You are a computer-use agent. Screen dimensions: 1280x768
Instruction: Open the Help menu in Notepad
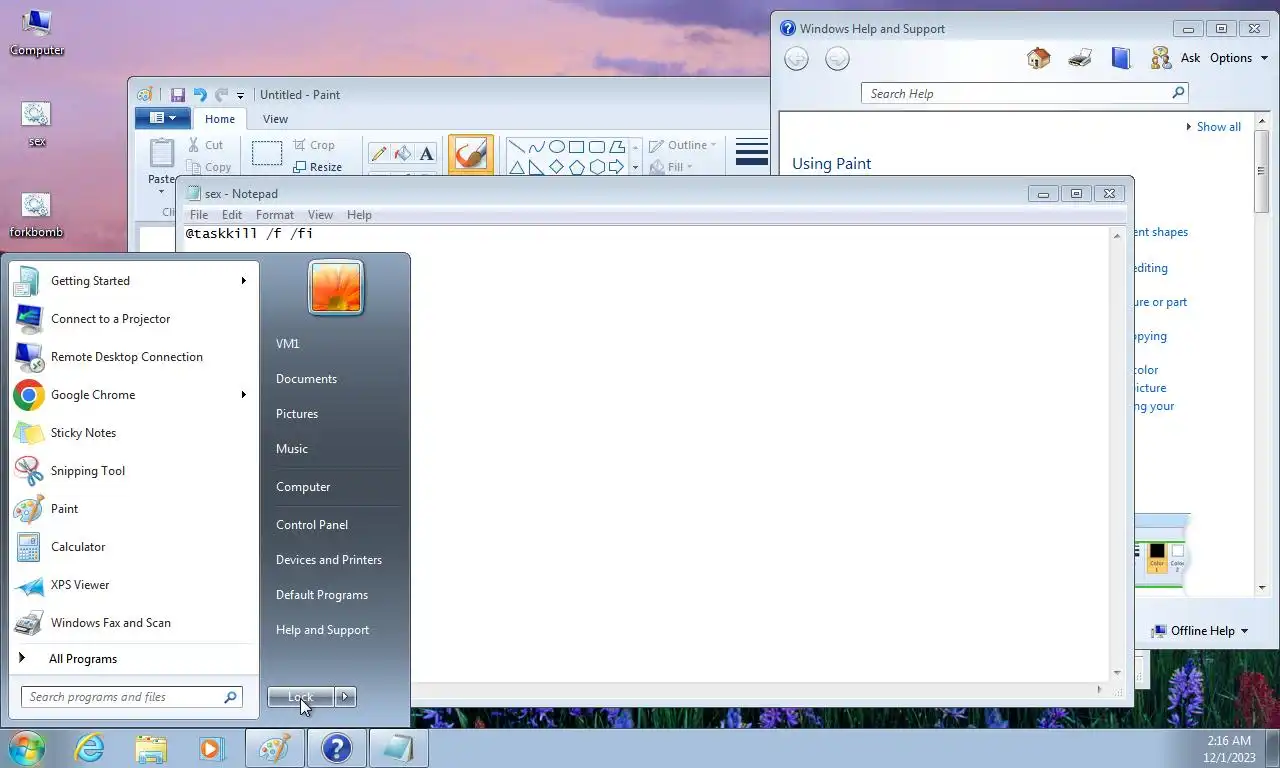(x=359, y=215)
